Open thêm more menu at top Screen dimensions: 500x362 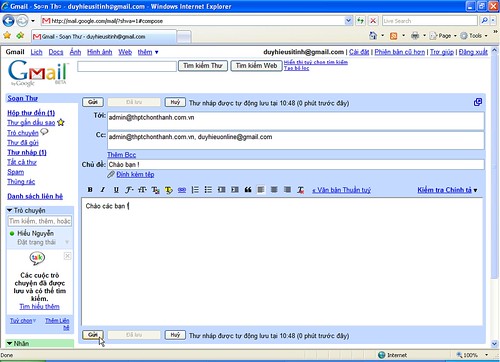pos(148,52)
